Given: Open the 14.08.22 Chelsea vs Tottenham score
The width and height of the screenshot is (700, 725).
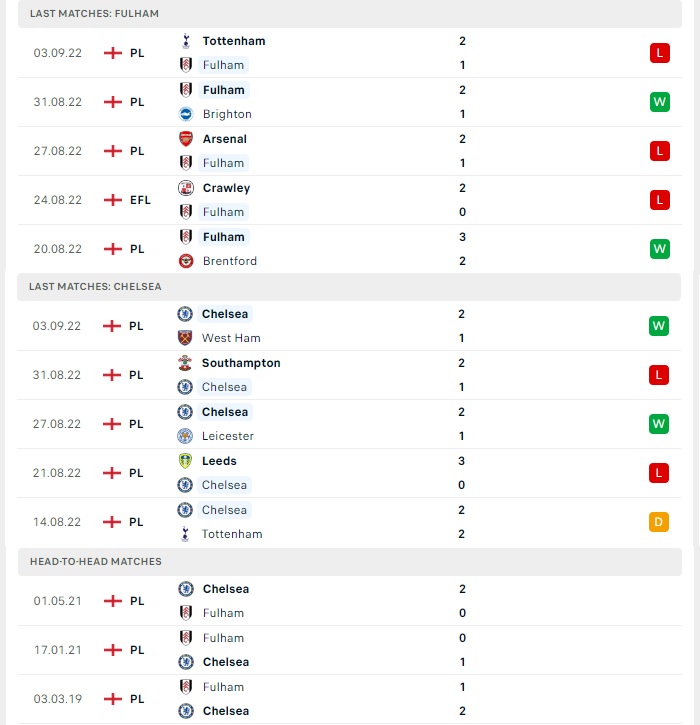Looking at the screenshot, I should pyautogui.click(x=461, y=522).
